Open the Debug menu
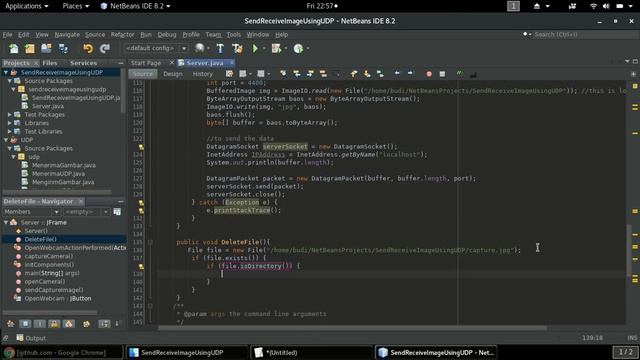640x360 pixels. pyautogui.click(x=167, y=35)
